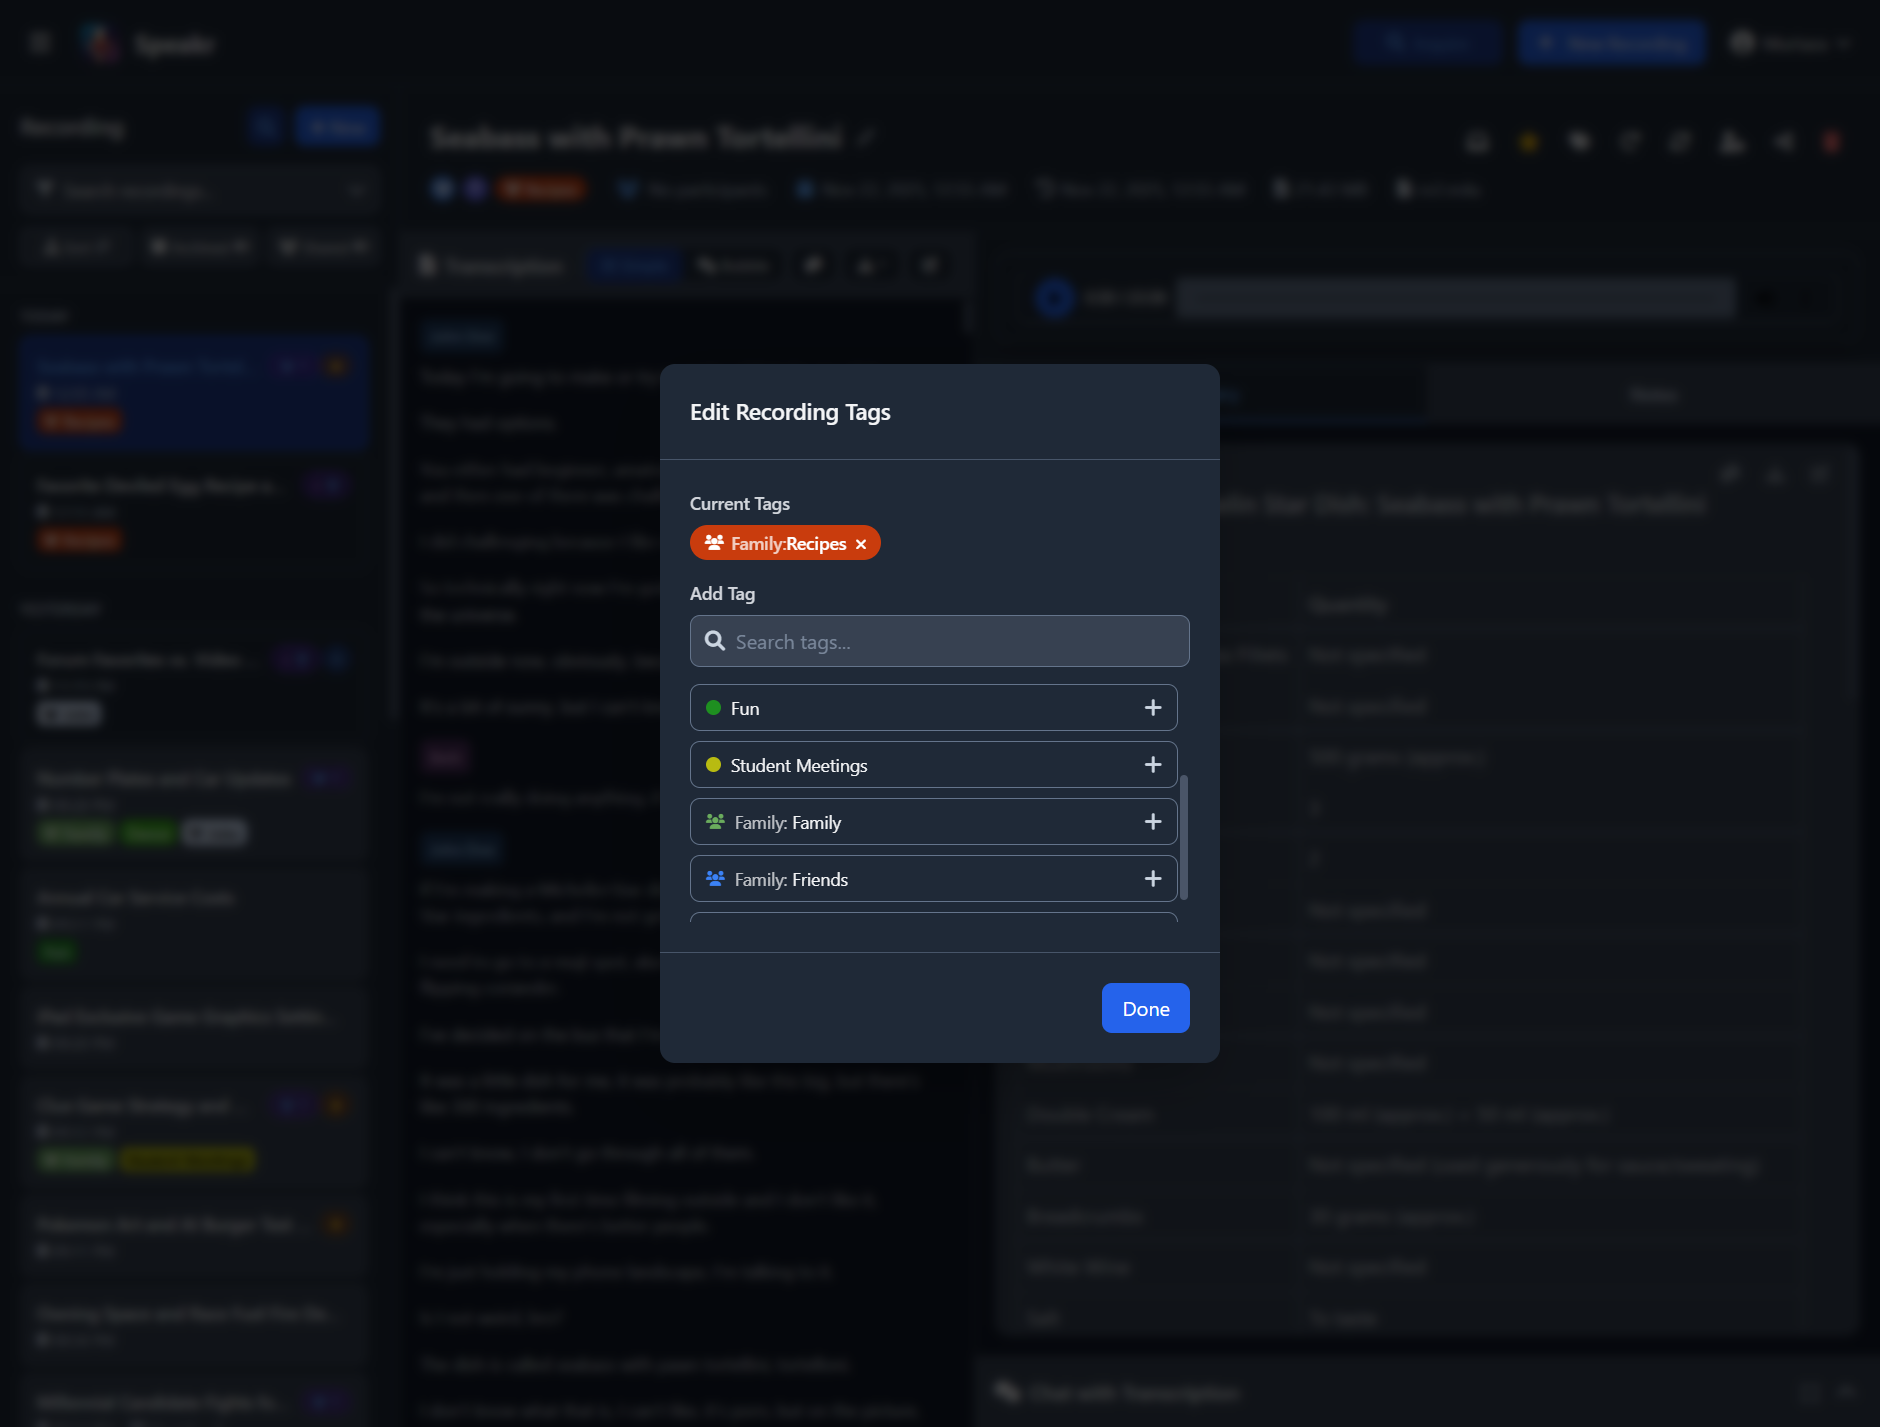The height and width of the screenshot is (1427, 1880).
Task: Choose the Student Meetings tag label
Action: (x=798, y=766)
